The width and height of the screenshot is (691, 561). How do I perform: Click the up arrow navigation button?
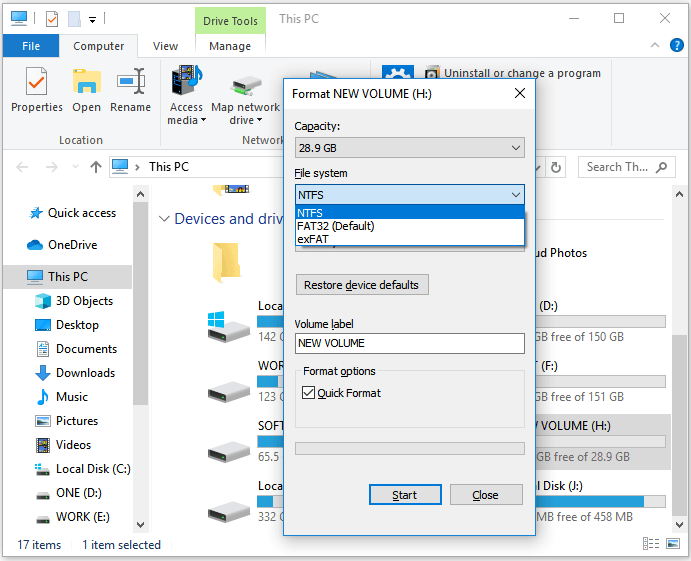95,167
